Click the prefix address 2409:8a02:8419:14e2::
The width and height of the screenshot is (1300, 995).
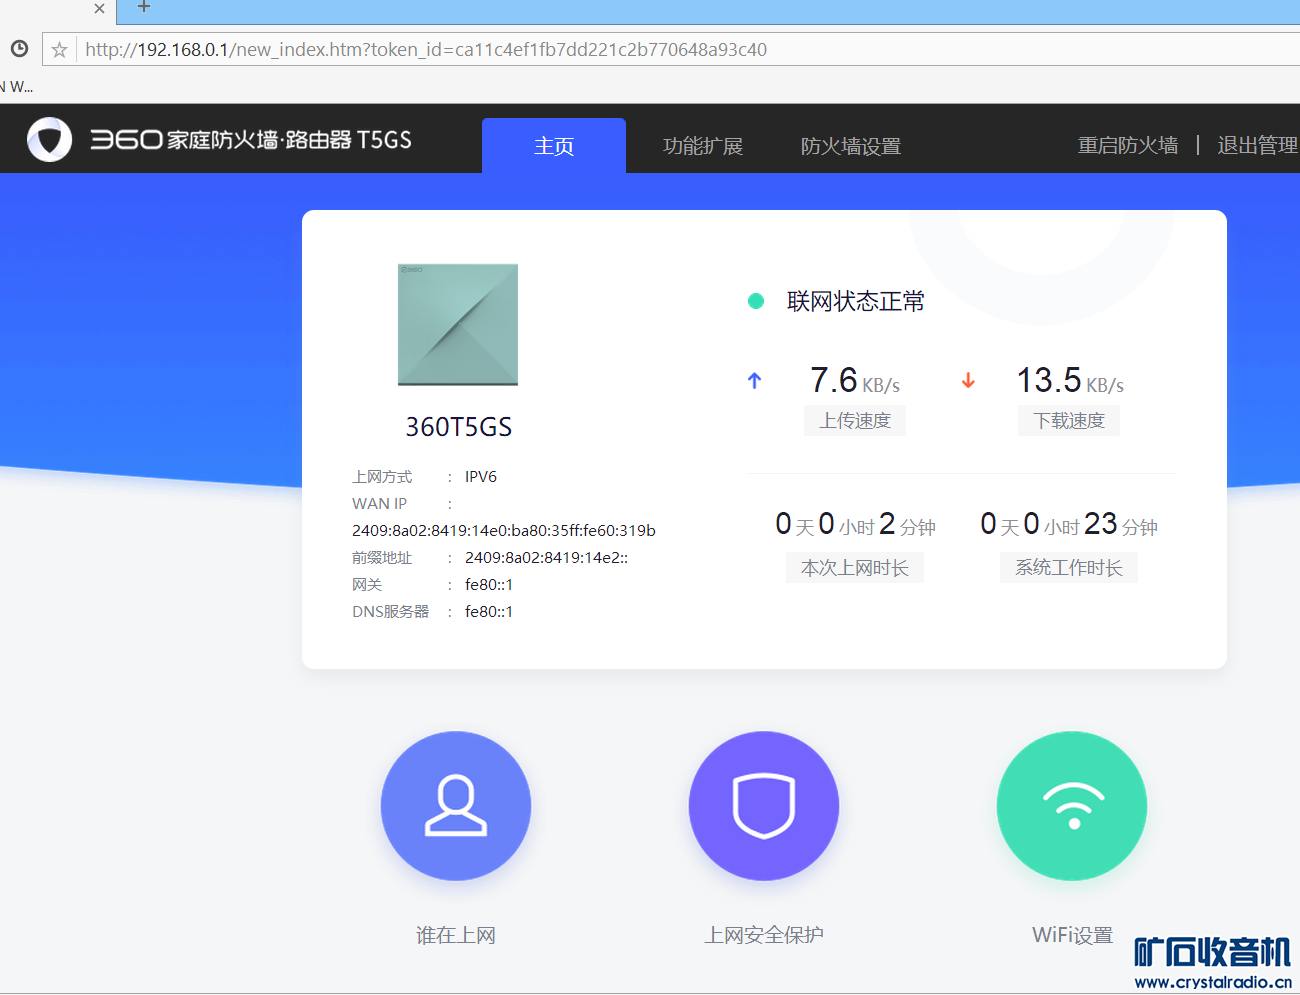pos(546,557)
